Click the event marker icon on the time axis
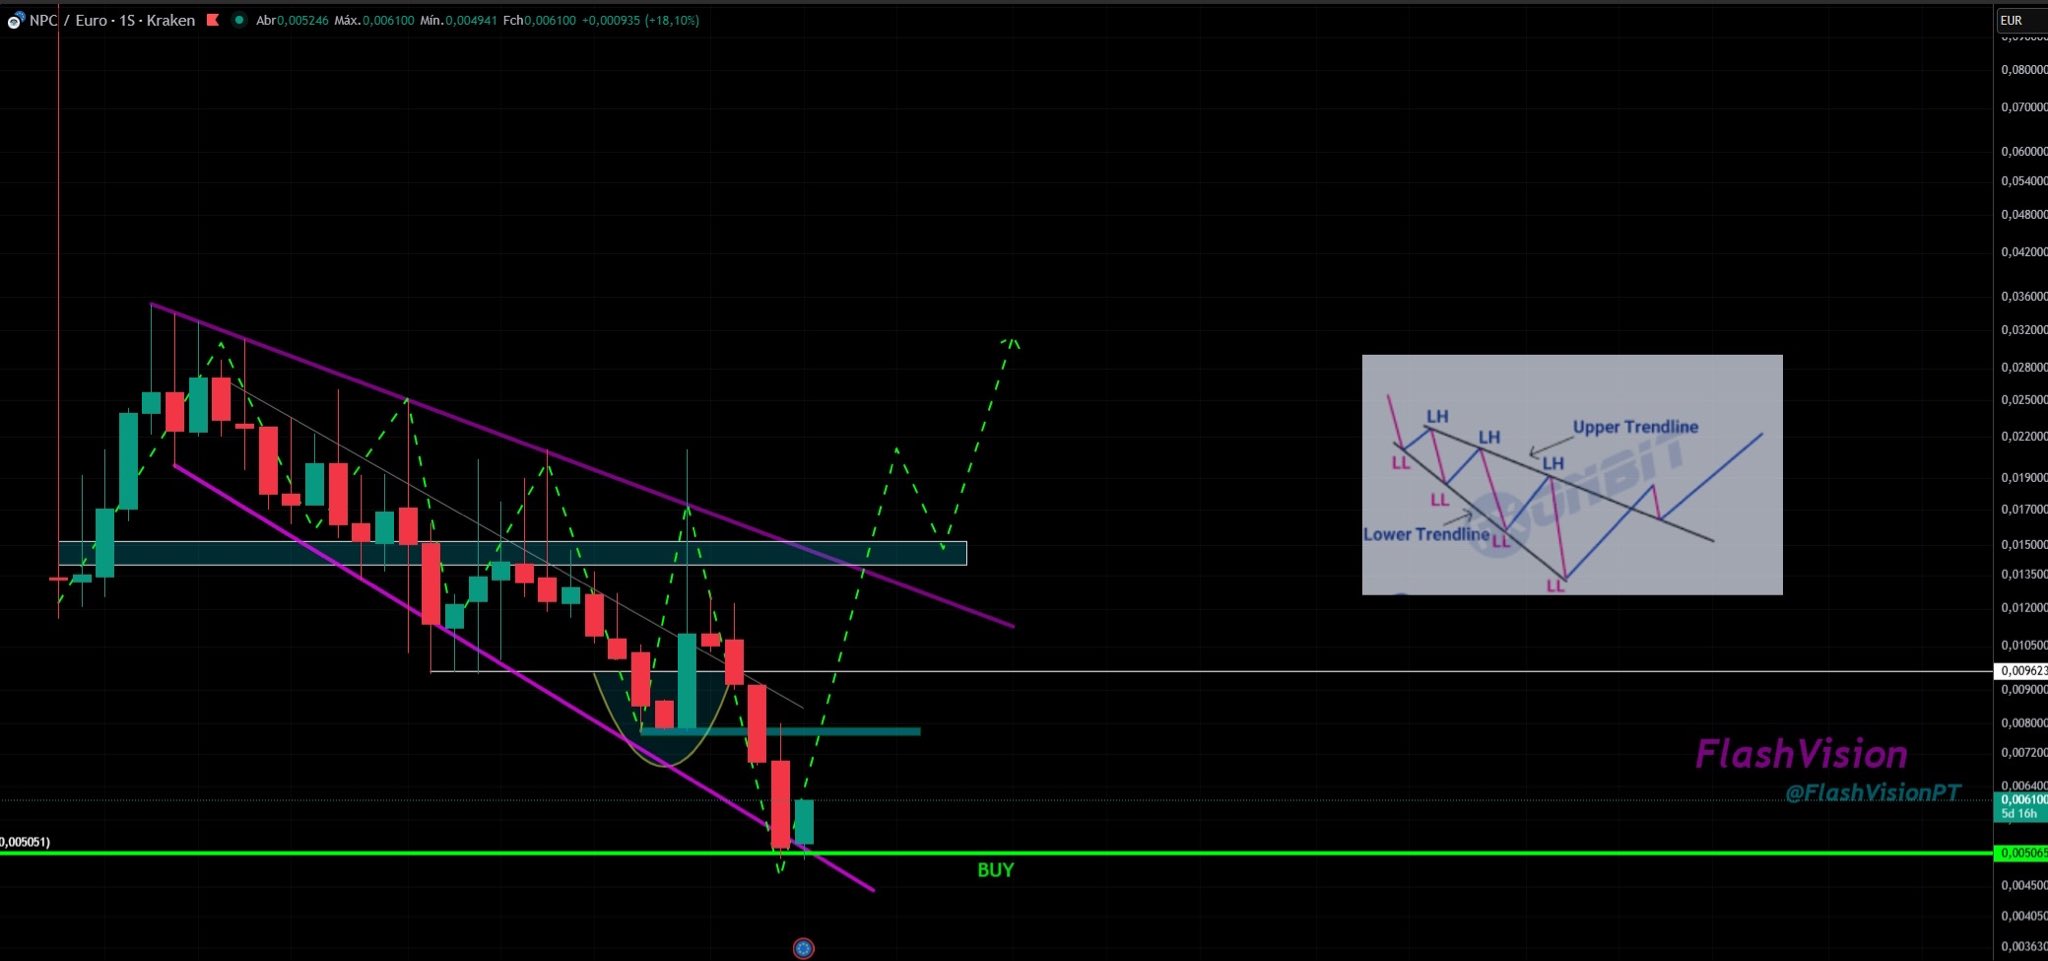The width and height of the screenshot is (2048, 961). 803,948
